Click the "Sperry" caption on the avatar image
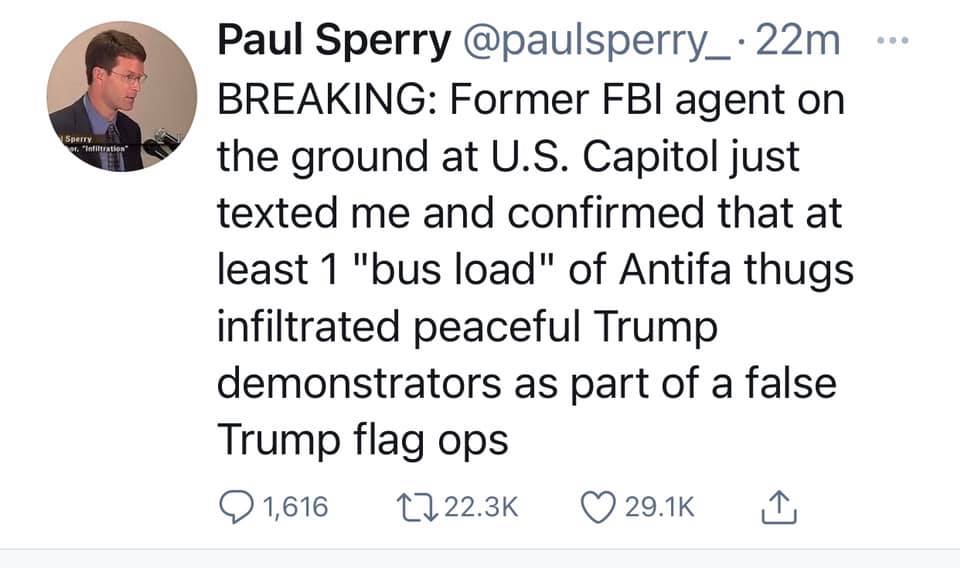Viewport: 960px width, 568px height. coord(78,138)
